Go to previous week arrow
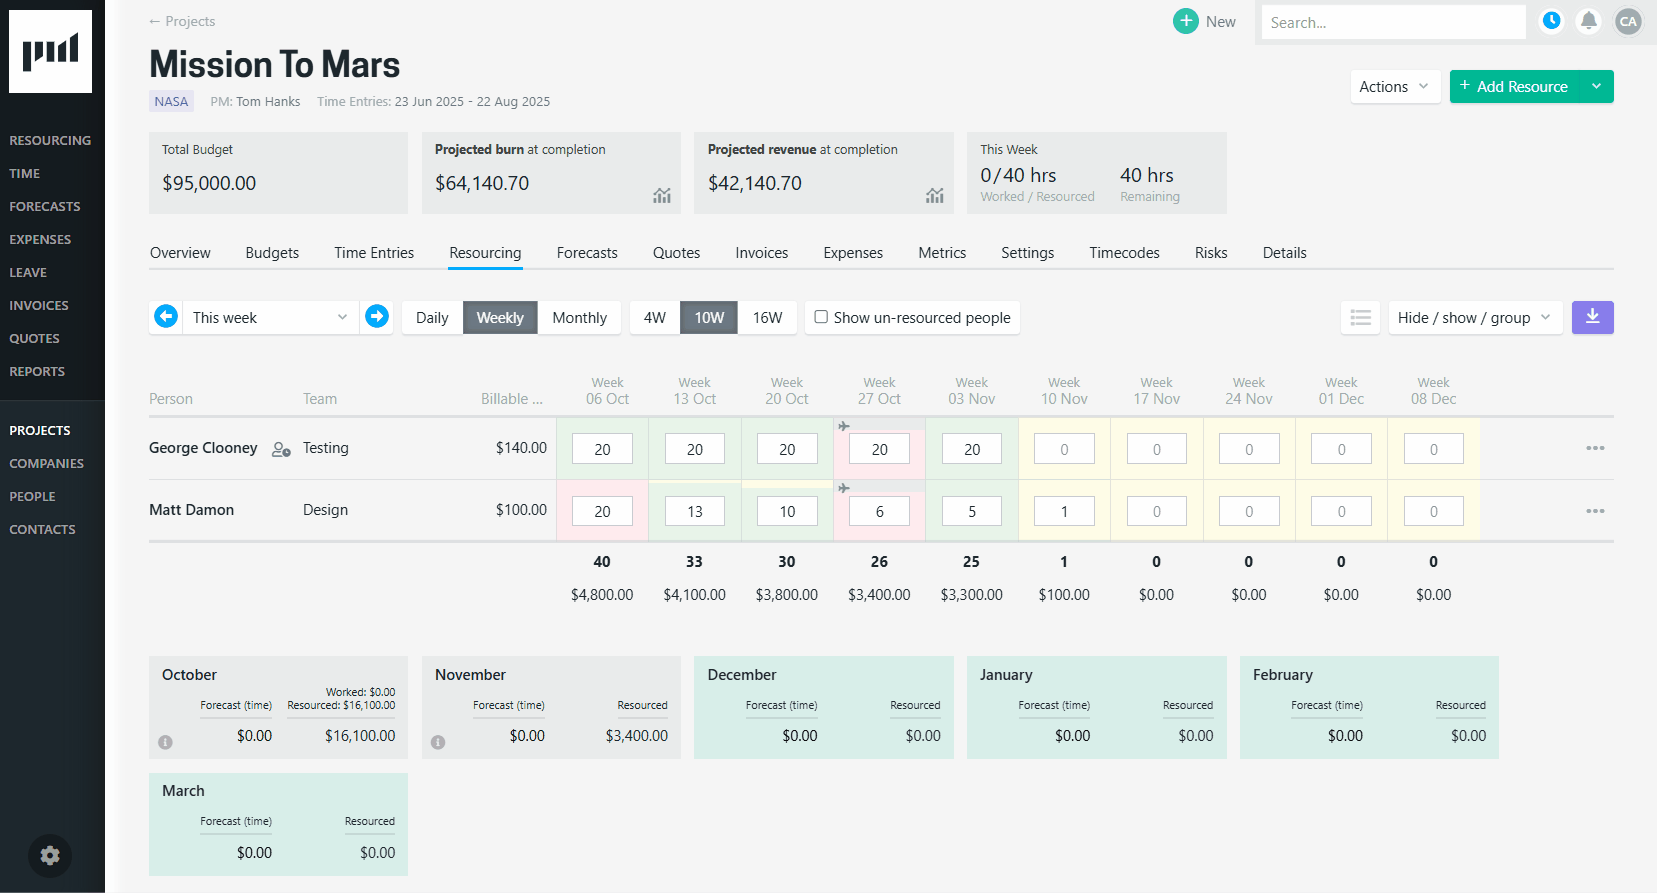This screenshot has width=1657, height=893. click(x=166, y=317)
